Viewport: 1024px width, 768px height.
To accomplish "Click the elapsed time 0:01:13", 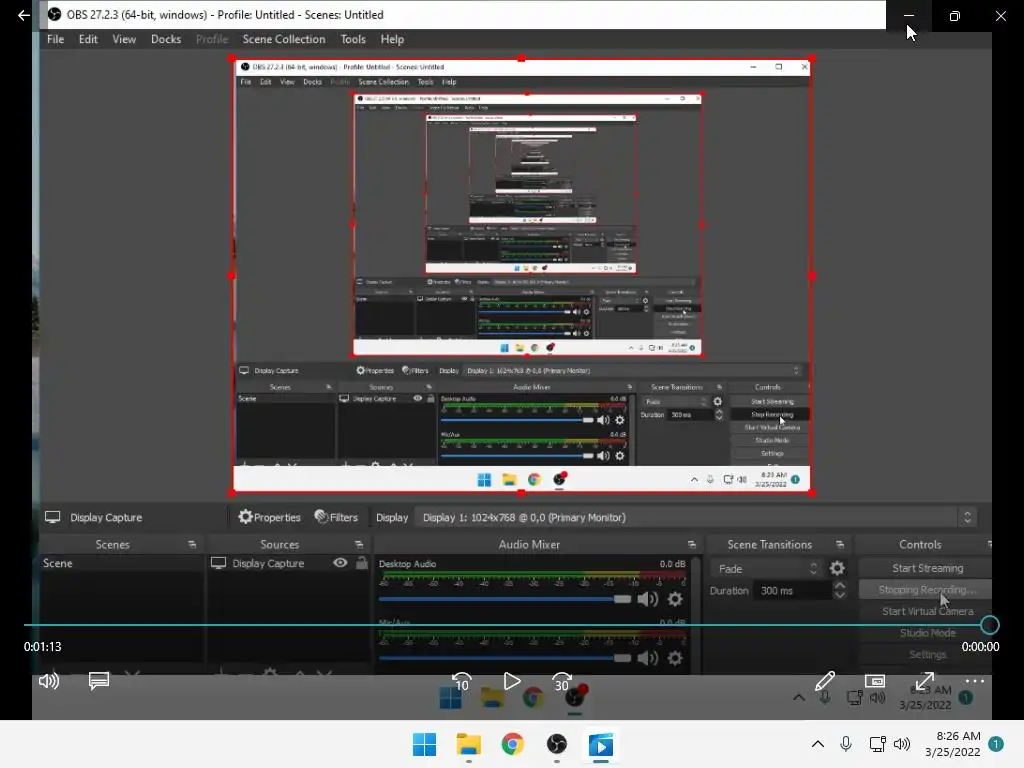I will (x=42, y=647).
